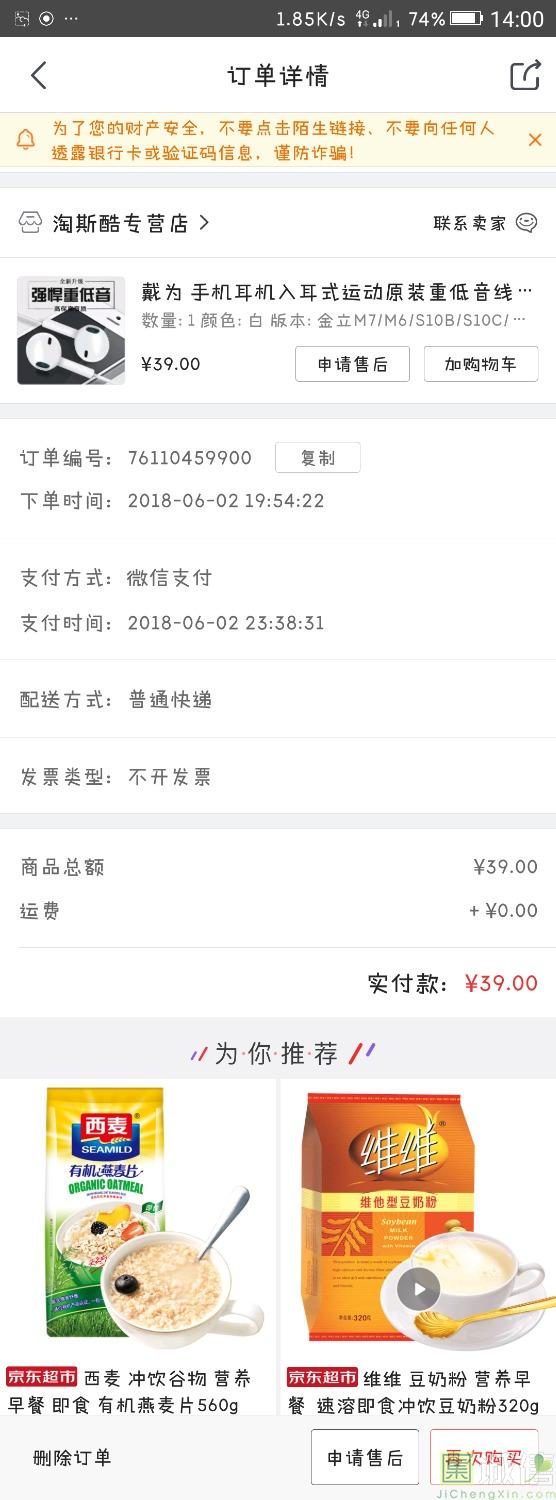Tap the 京东超市 tag on 西麦 item

pos(41,1377)
